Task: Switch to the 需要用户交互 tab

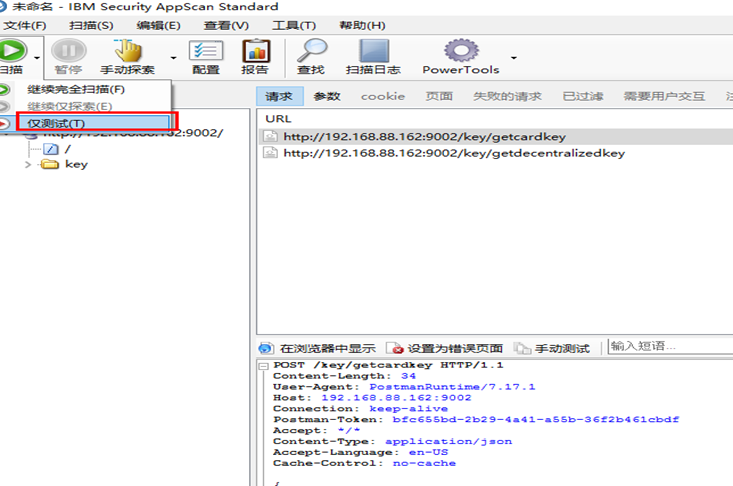Action: click(x=664, y=96)
